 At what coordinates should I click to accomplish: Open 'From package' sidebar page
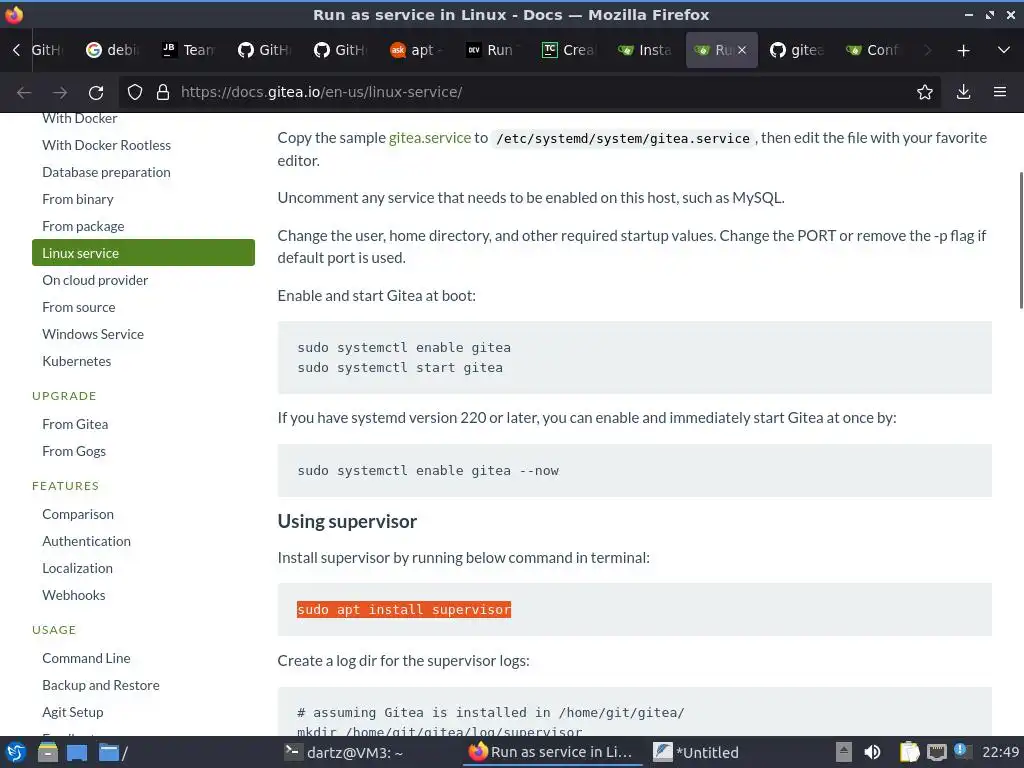click(83, 226)
